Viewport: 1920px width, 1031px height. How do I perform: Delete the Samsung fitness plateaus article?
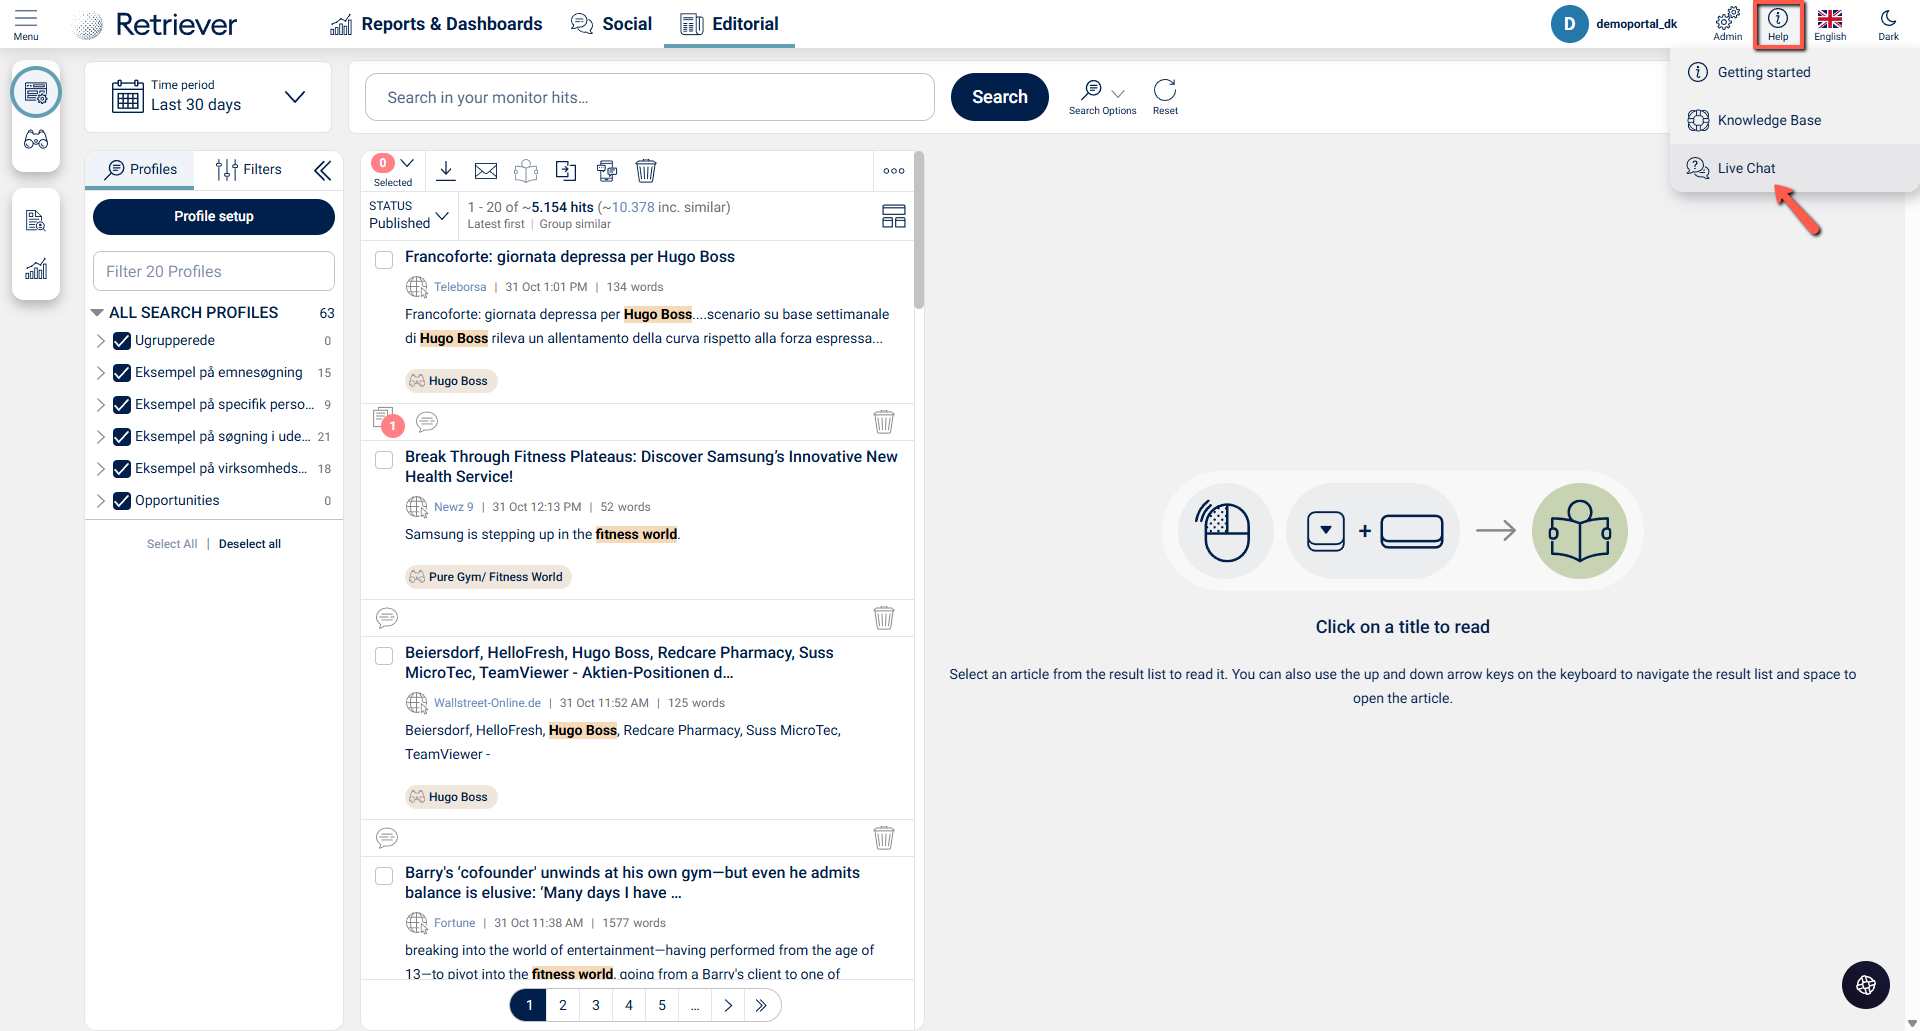(x=884, y=618)
